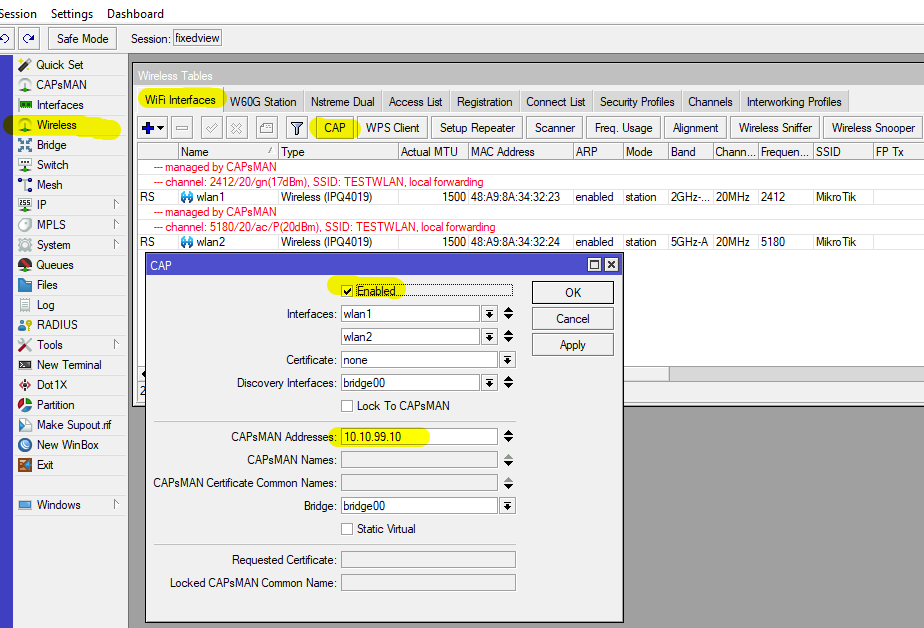Uncheck the Enabled checkbox in CAP dialog
This screenshot has height=628, width=924.
[x=347, y=291]
